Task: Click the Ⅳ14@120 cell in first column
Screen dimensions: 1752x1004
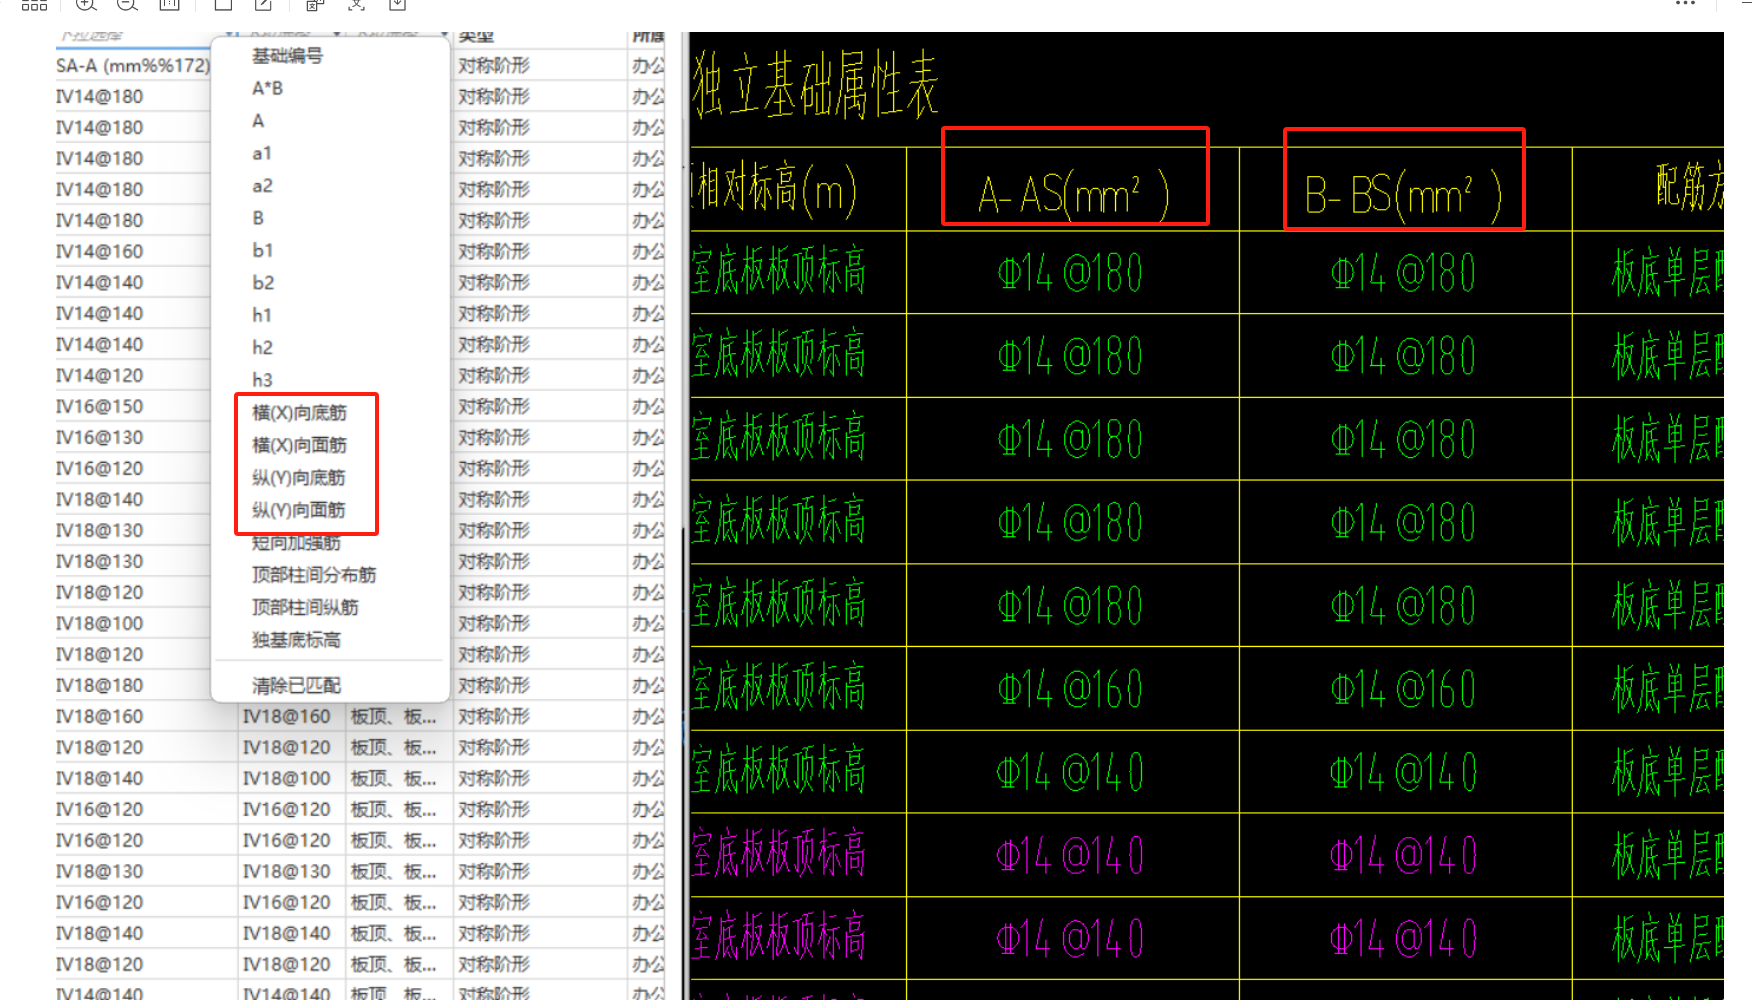Action: (x=100, y=375)
